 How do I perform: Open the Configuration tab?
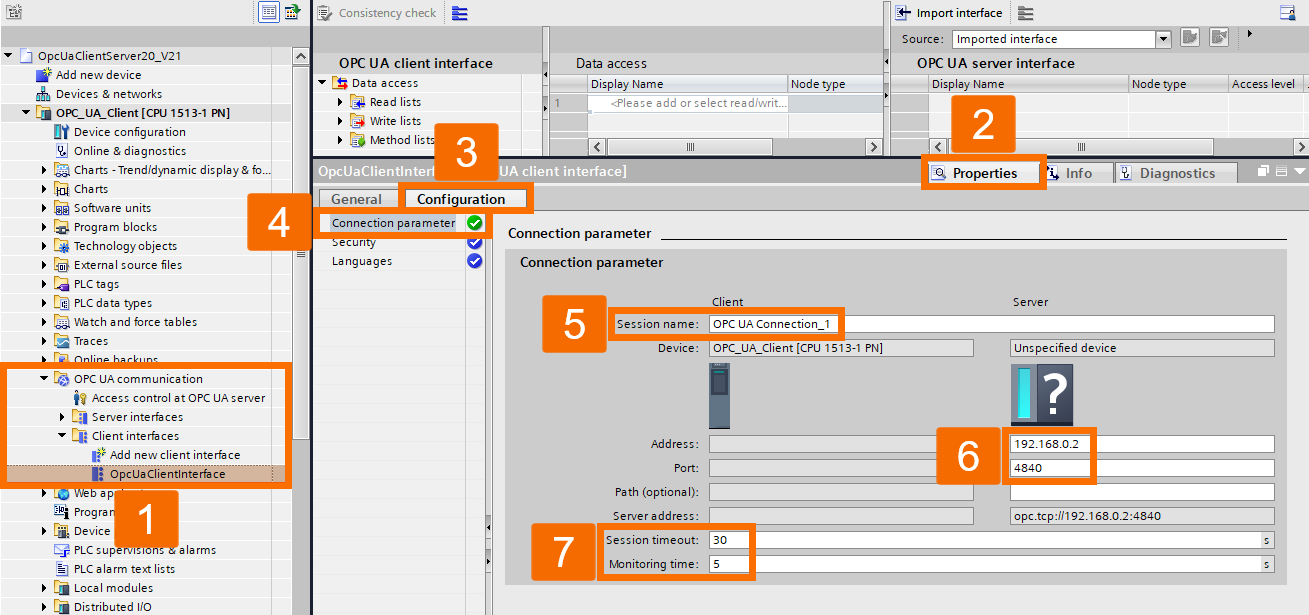coord(461,199)
